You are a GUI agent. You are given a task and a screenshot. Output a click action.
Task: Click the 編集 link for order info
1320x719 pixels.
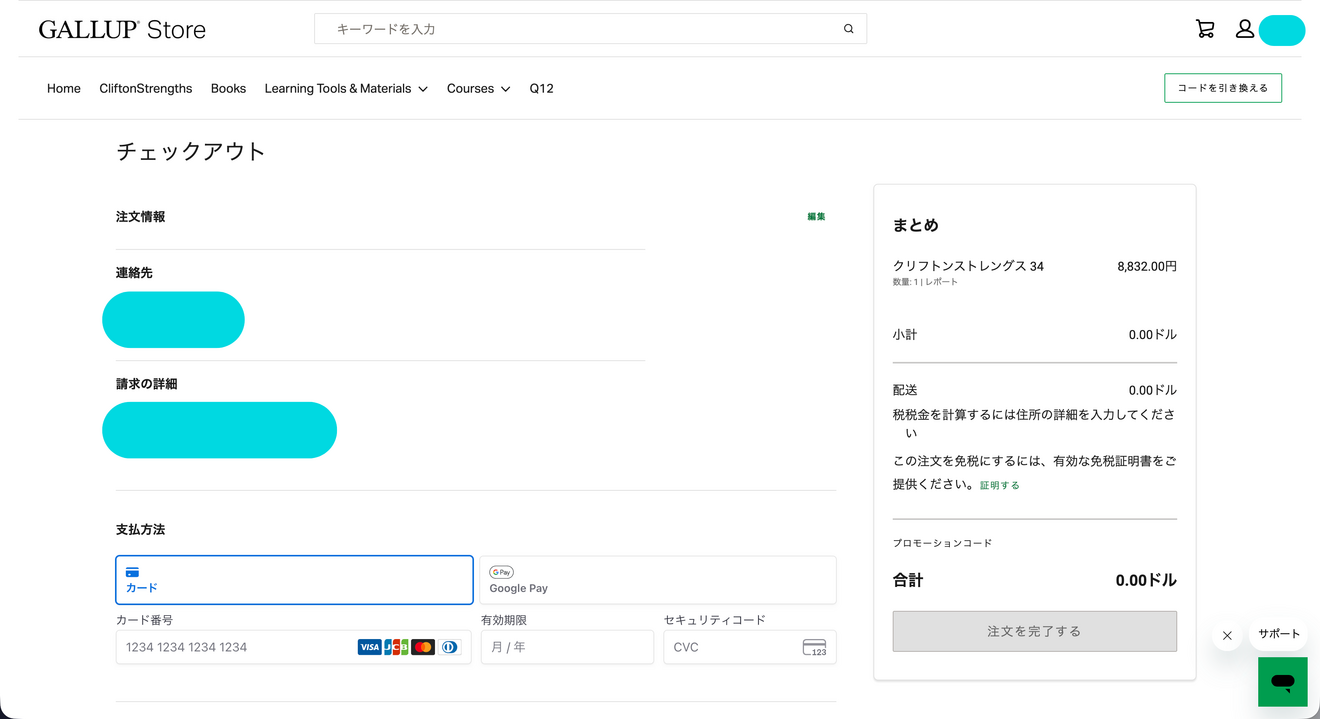pos(816,216)
